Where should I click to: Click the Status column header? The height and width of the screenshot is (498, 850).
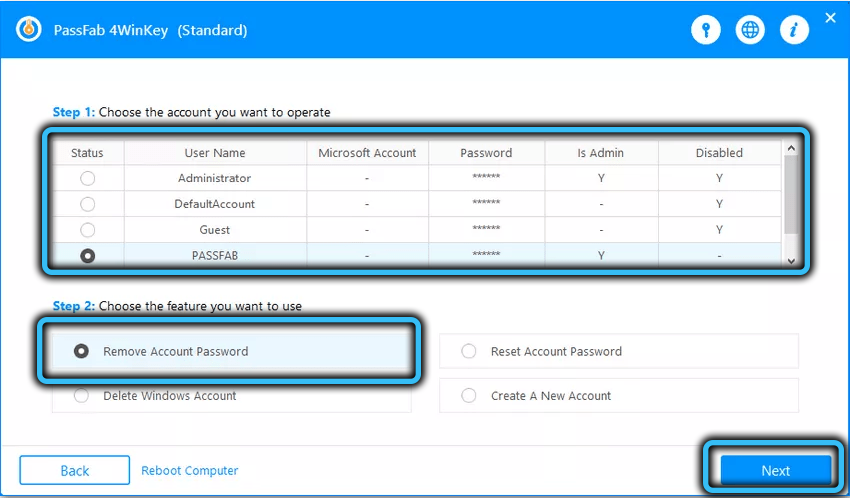87,153
